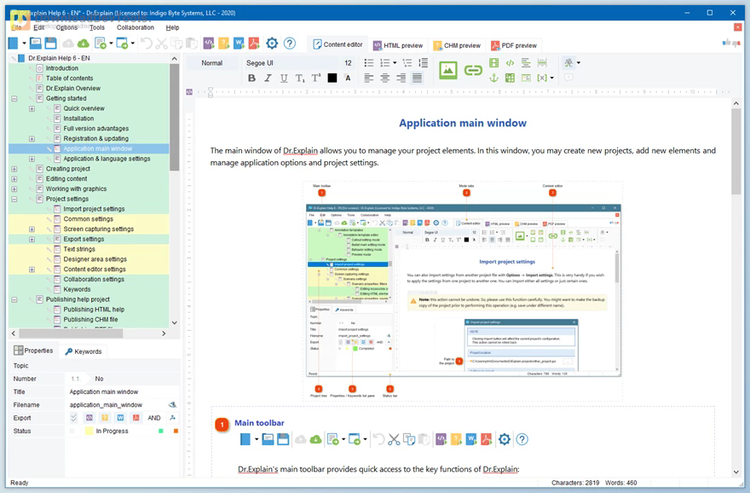
Task: Click the Open project folder icon
Action: (x=35, y=44)
